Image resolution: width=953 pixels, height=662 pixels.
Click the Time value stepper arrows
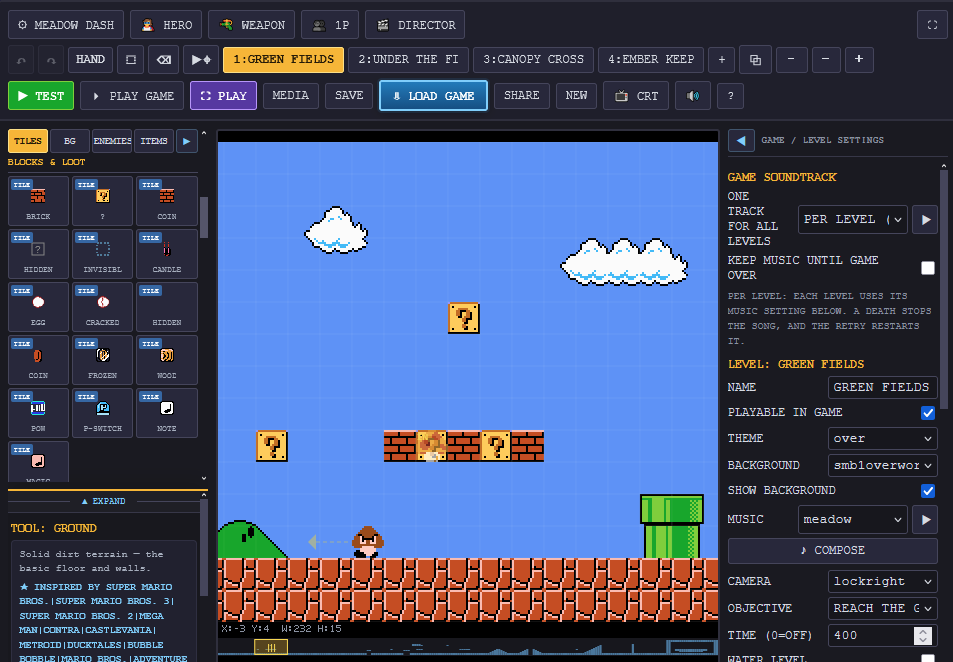pyautogui.click(x=923, y=635)
